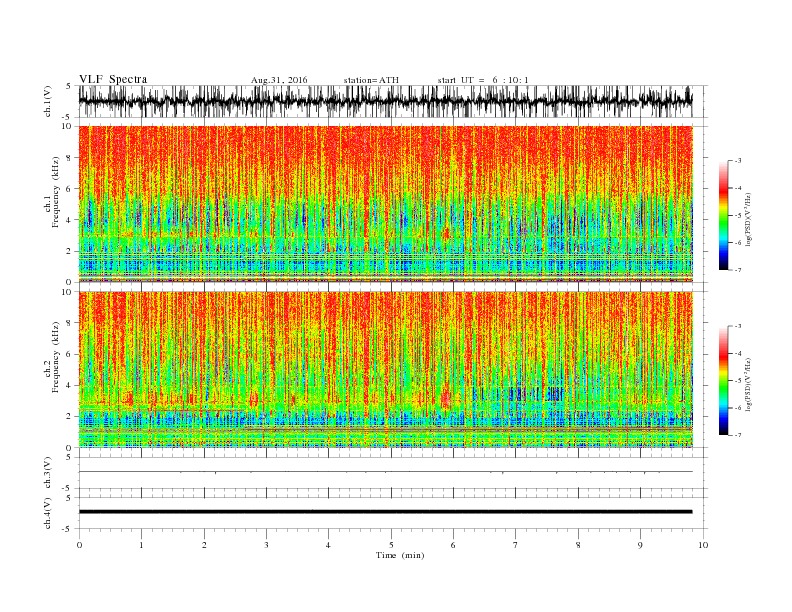The width and height of the screenshot is (792, 612).
Task: Click tick label "8" on the Time axis
Action: pyautogui.click(x=578, y=545)
